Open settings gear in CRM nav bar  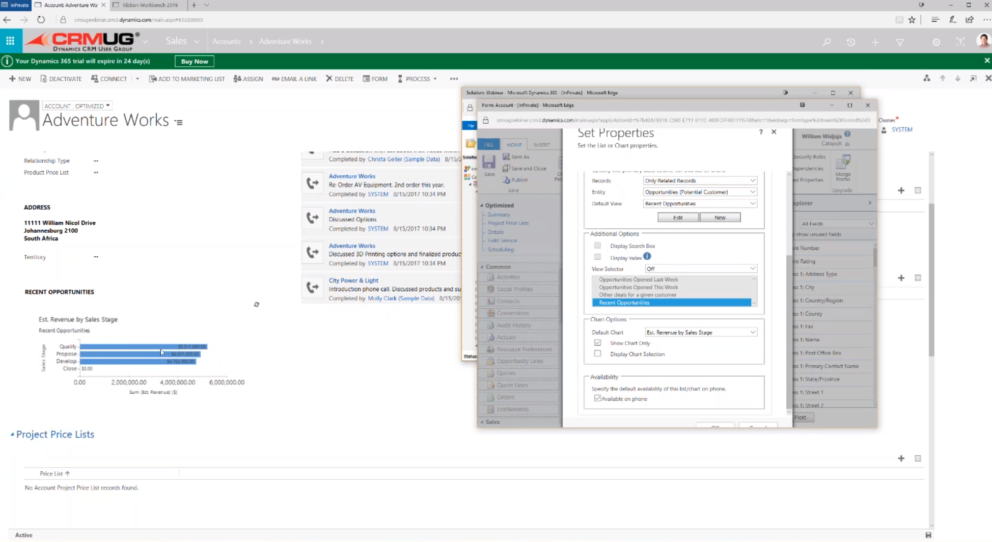pos(936,42)
